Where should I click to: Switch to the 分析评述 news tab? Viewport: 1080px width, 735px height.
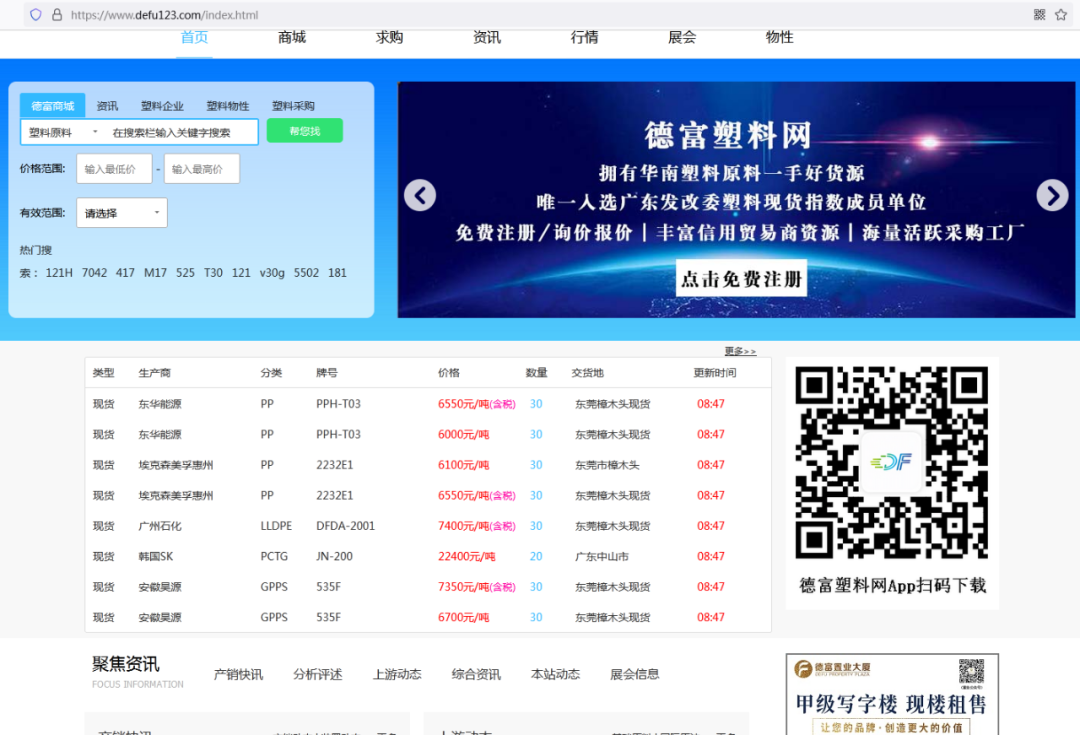pos(317,674)
